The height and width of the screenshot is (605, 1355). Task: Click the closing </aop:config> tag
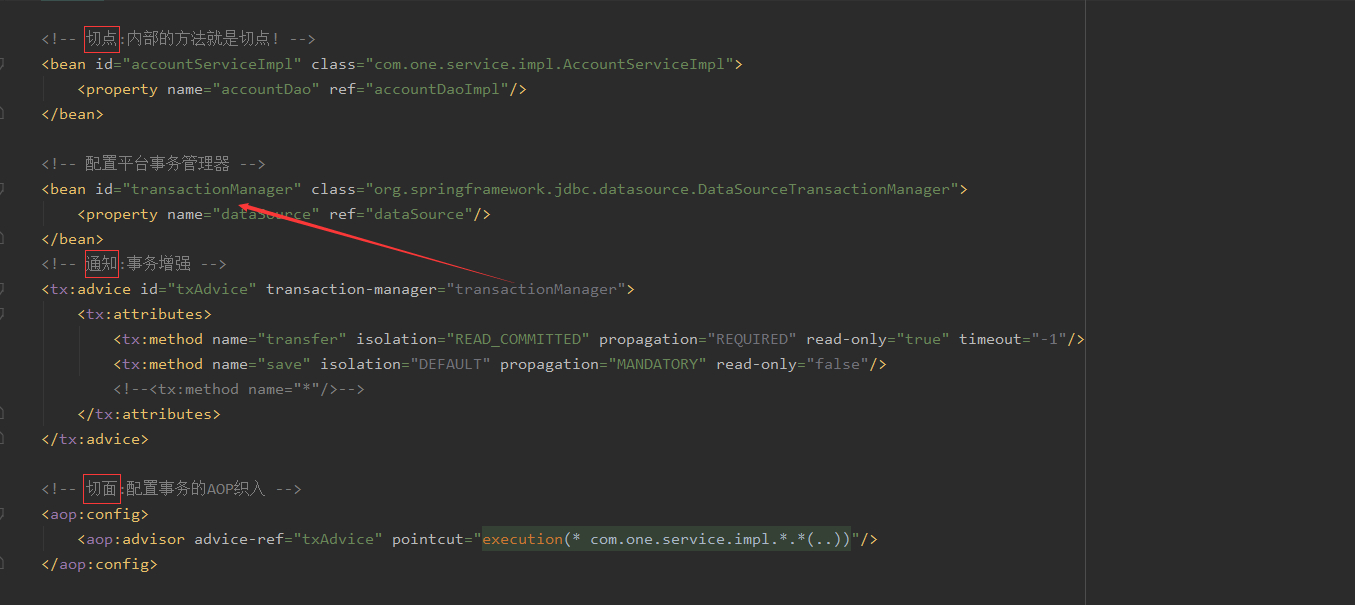[99, 564]
